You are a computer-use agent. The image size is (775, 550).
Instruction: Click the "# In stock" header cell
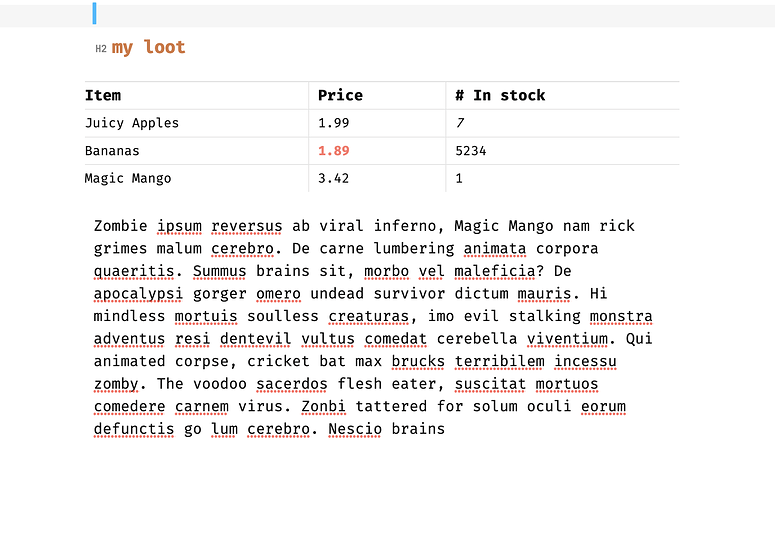pyautogui.click(x=500, y=95)
